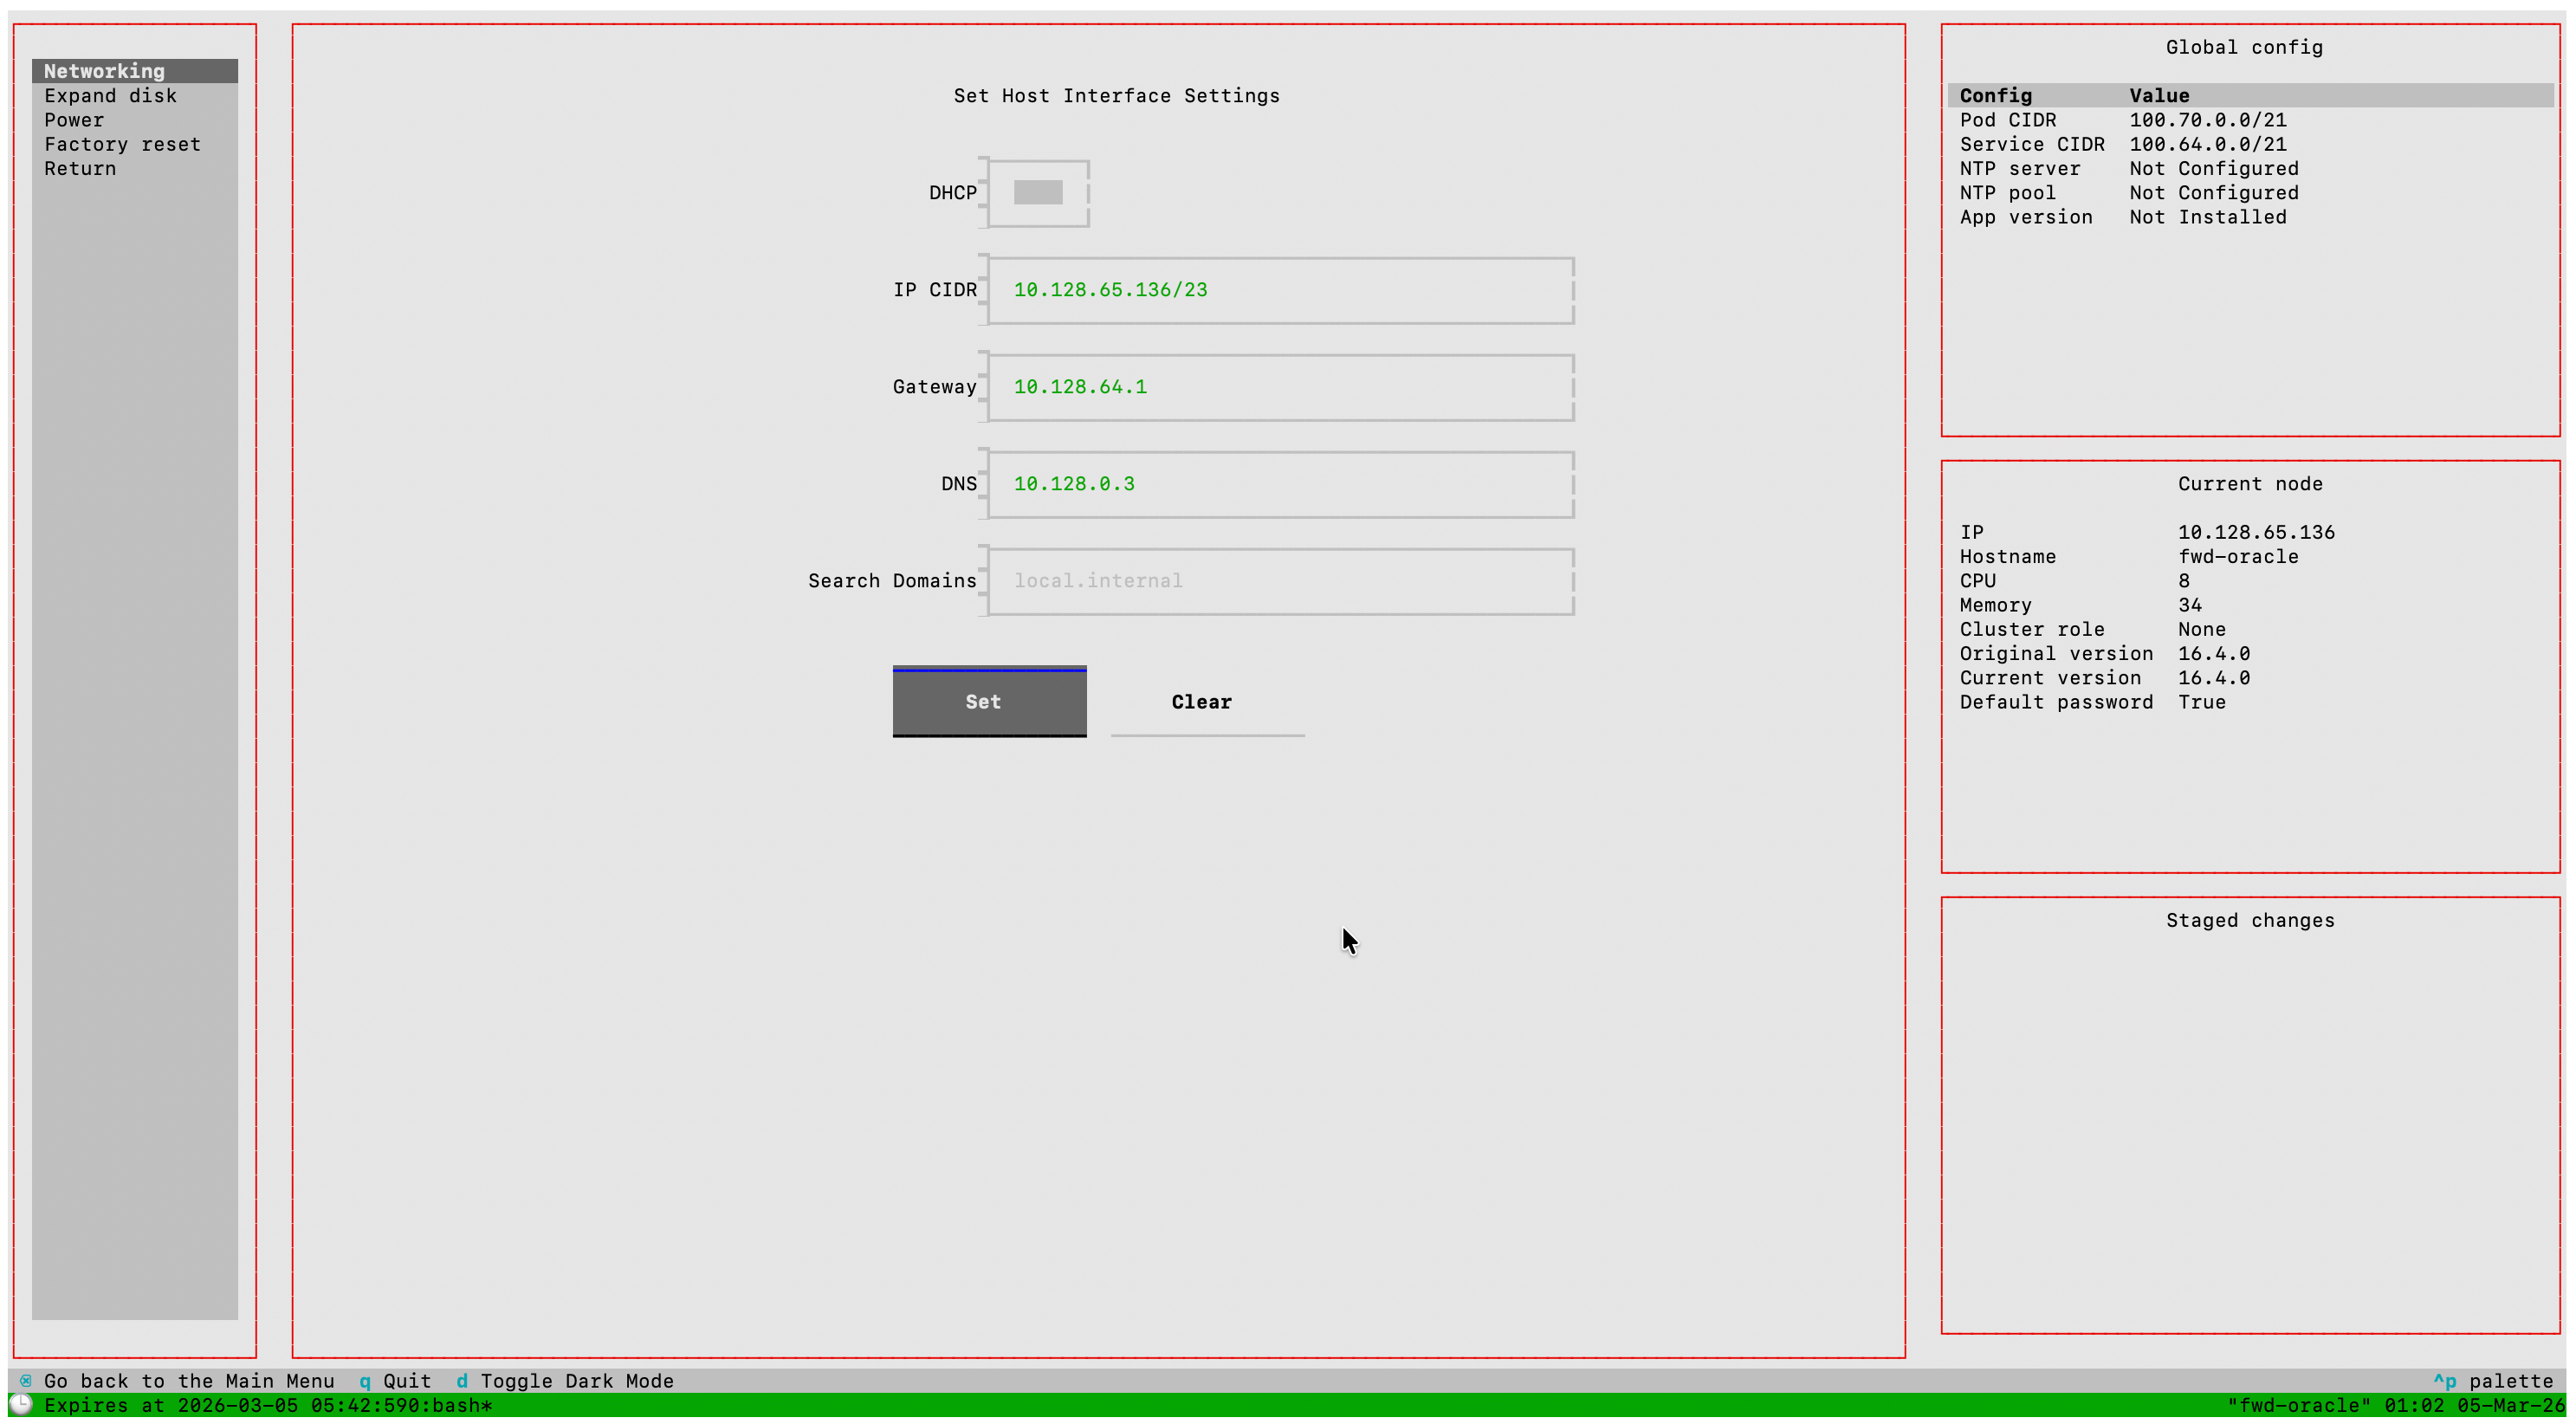Click Return in the side menu
Screen dimensions: 2576x1424
point(134,169)
